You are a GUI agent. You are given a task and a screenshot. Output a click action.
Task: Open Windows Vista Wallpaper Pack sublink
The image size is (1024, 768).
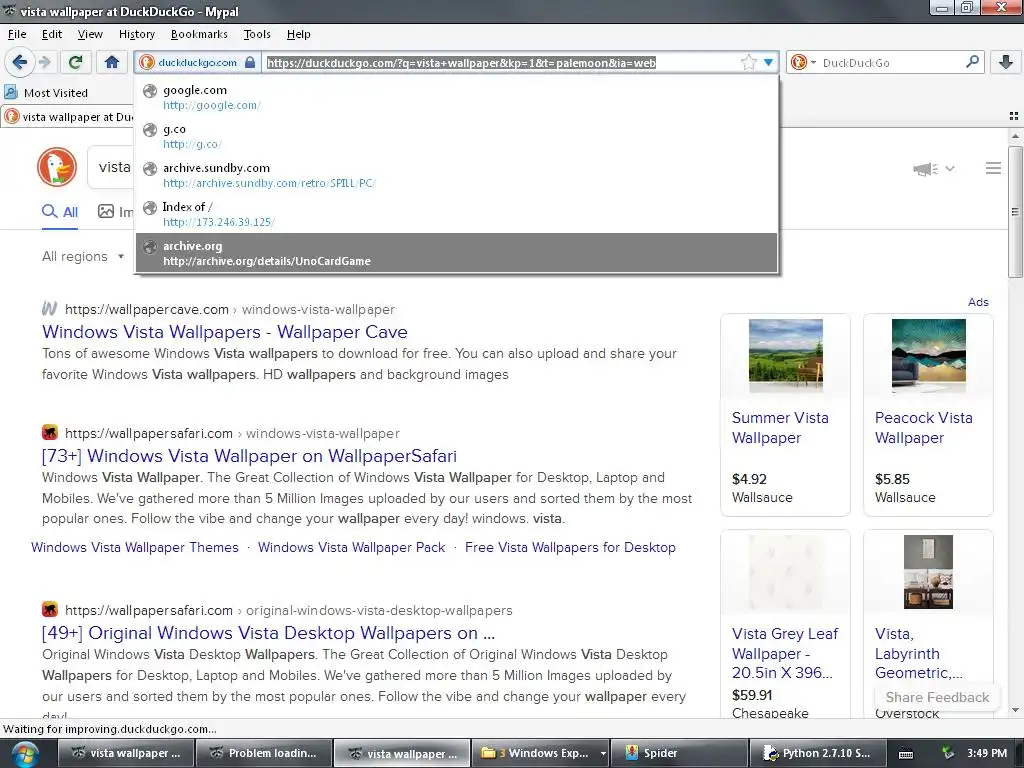coord(351,547)
